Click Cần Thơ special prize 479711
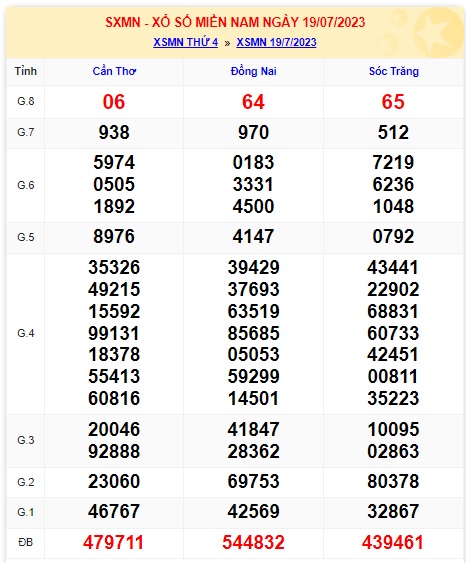 (x=113, y=542)
